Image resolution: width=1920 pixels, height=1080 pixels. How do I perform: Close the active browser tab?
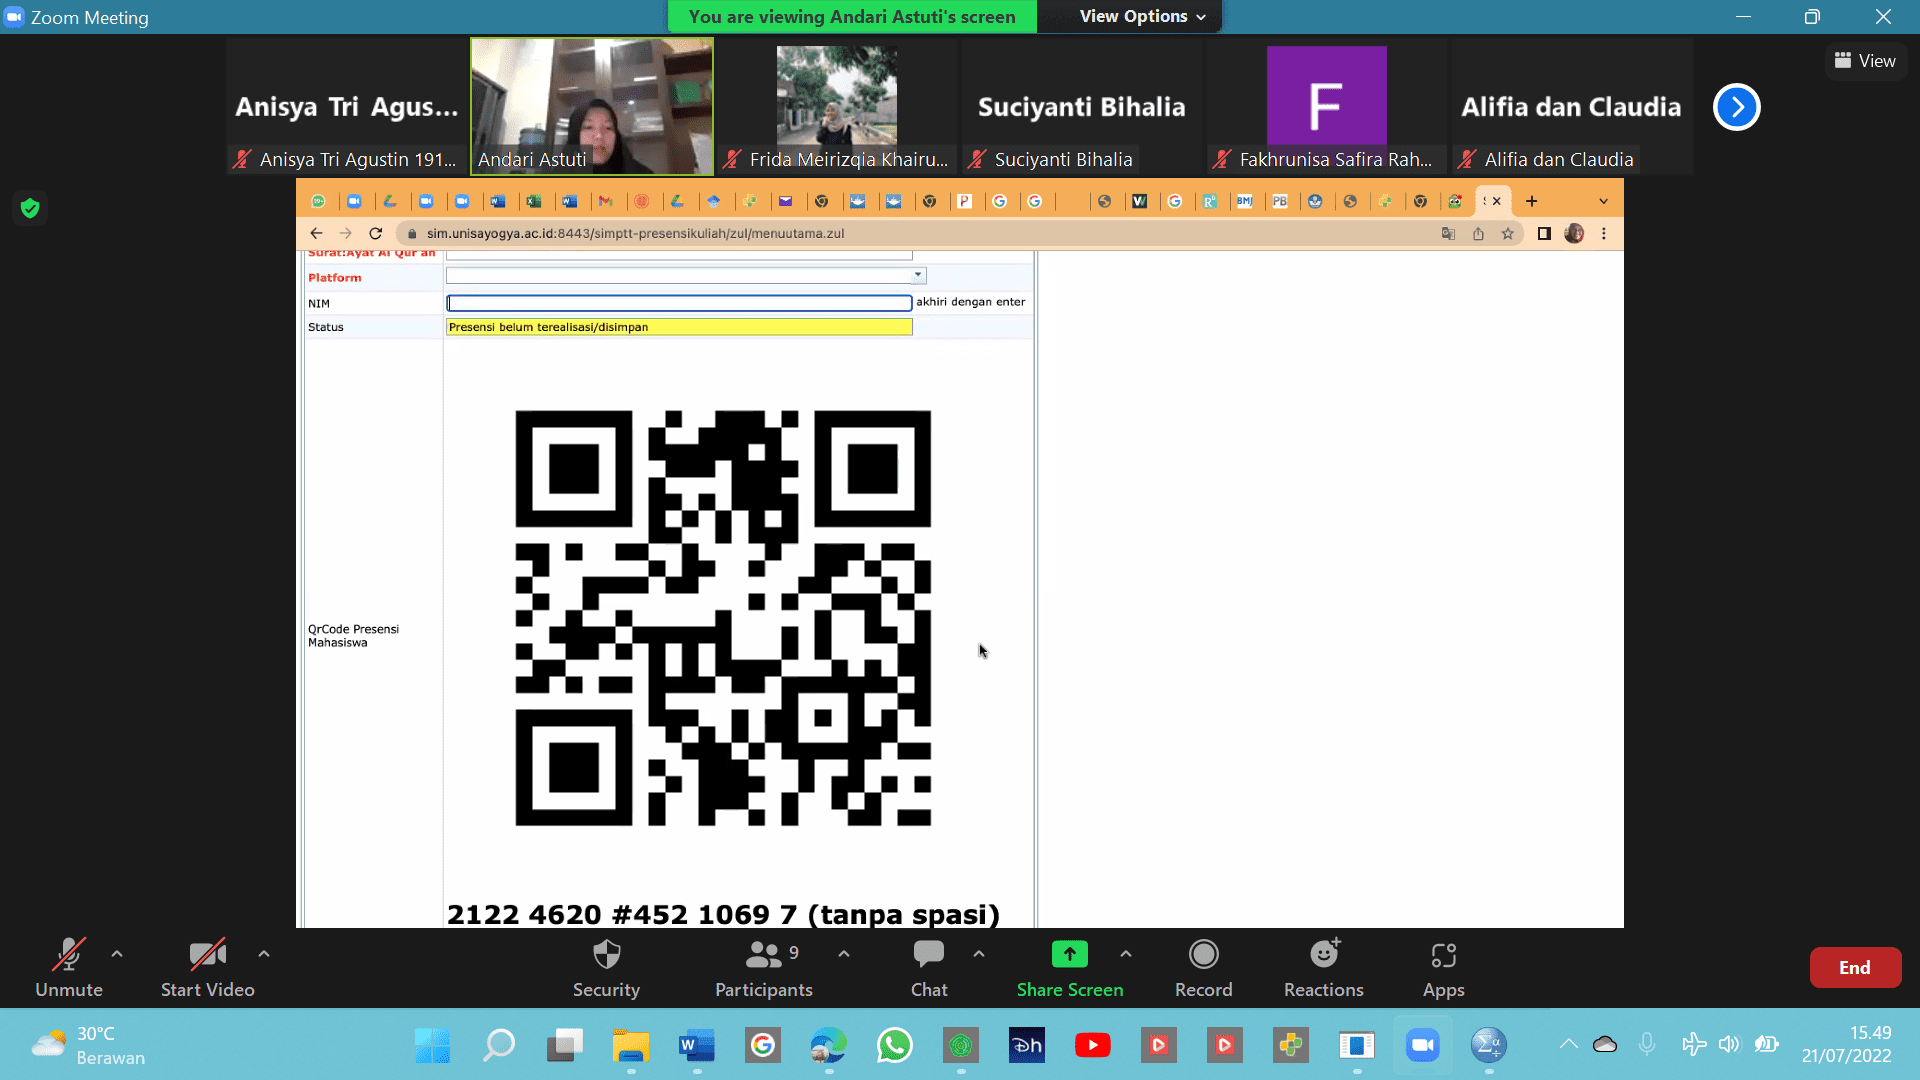click(1497, 201)
